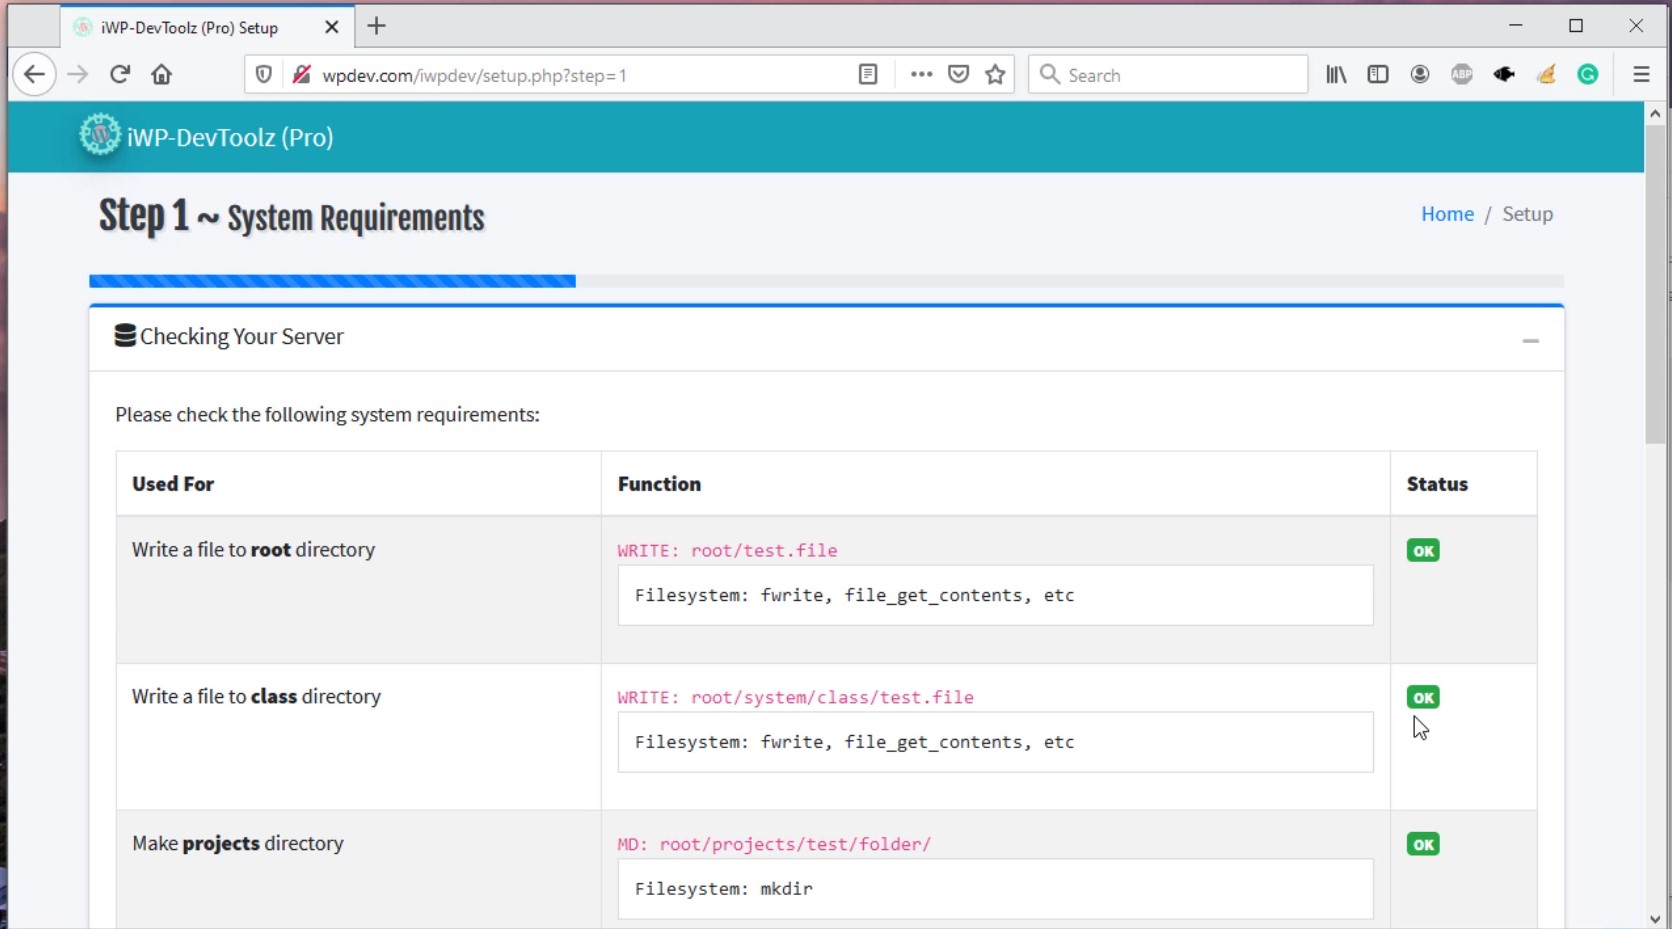Image resolution: width=1672 pixels, height=929 pixels.
Task: Open page actions three-dot menu
Action: pyautogui.click(x=921, y=75)
